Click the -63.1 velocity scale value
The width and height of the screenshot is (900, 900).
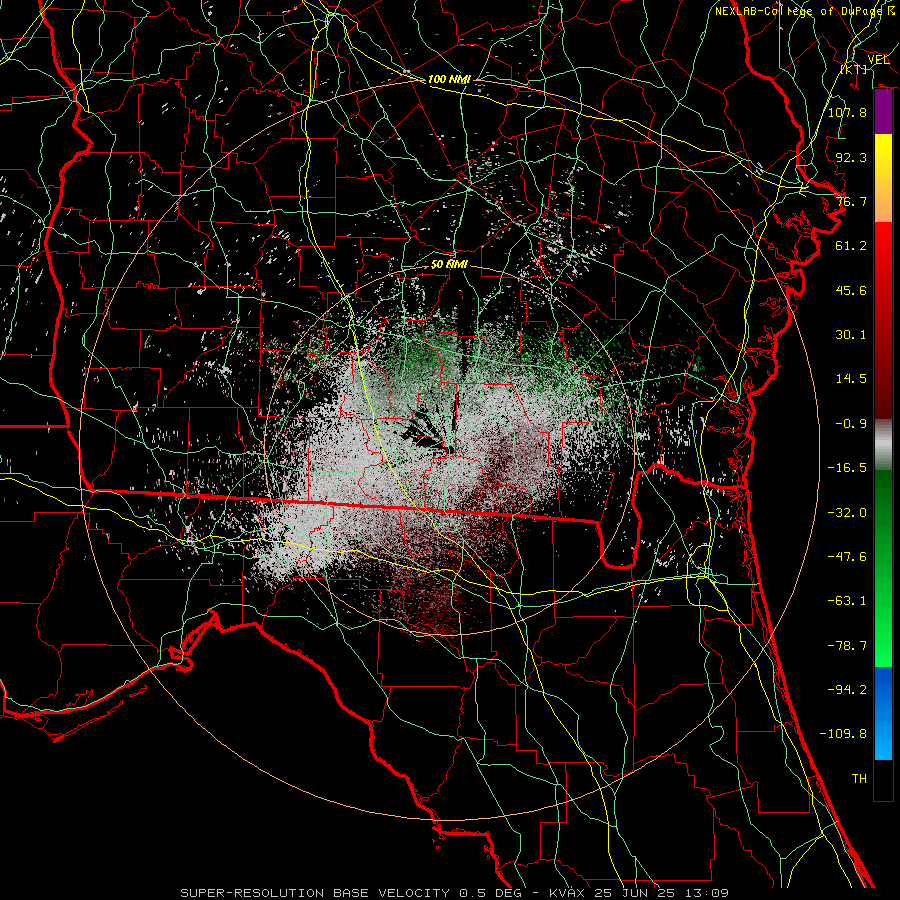(847, 601)
